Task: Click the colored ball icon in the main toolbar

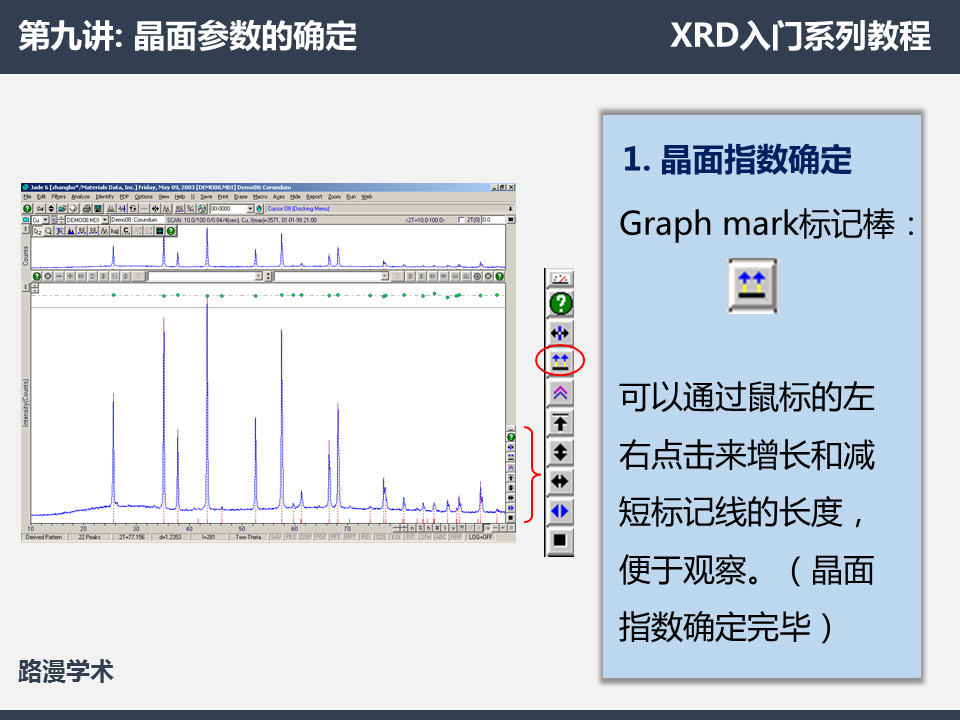Action: [202, 209]
